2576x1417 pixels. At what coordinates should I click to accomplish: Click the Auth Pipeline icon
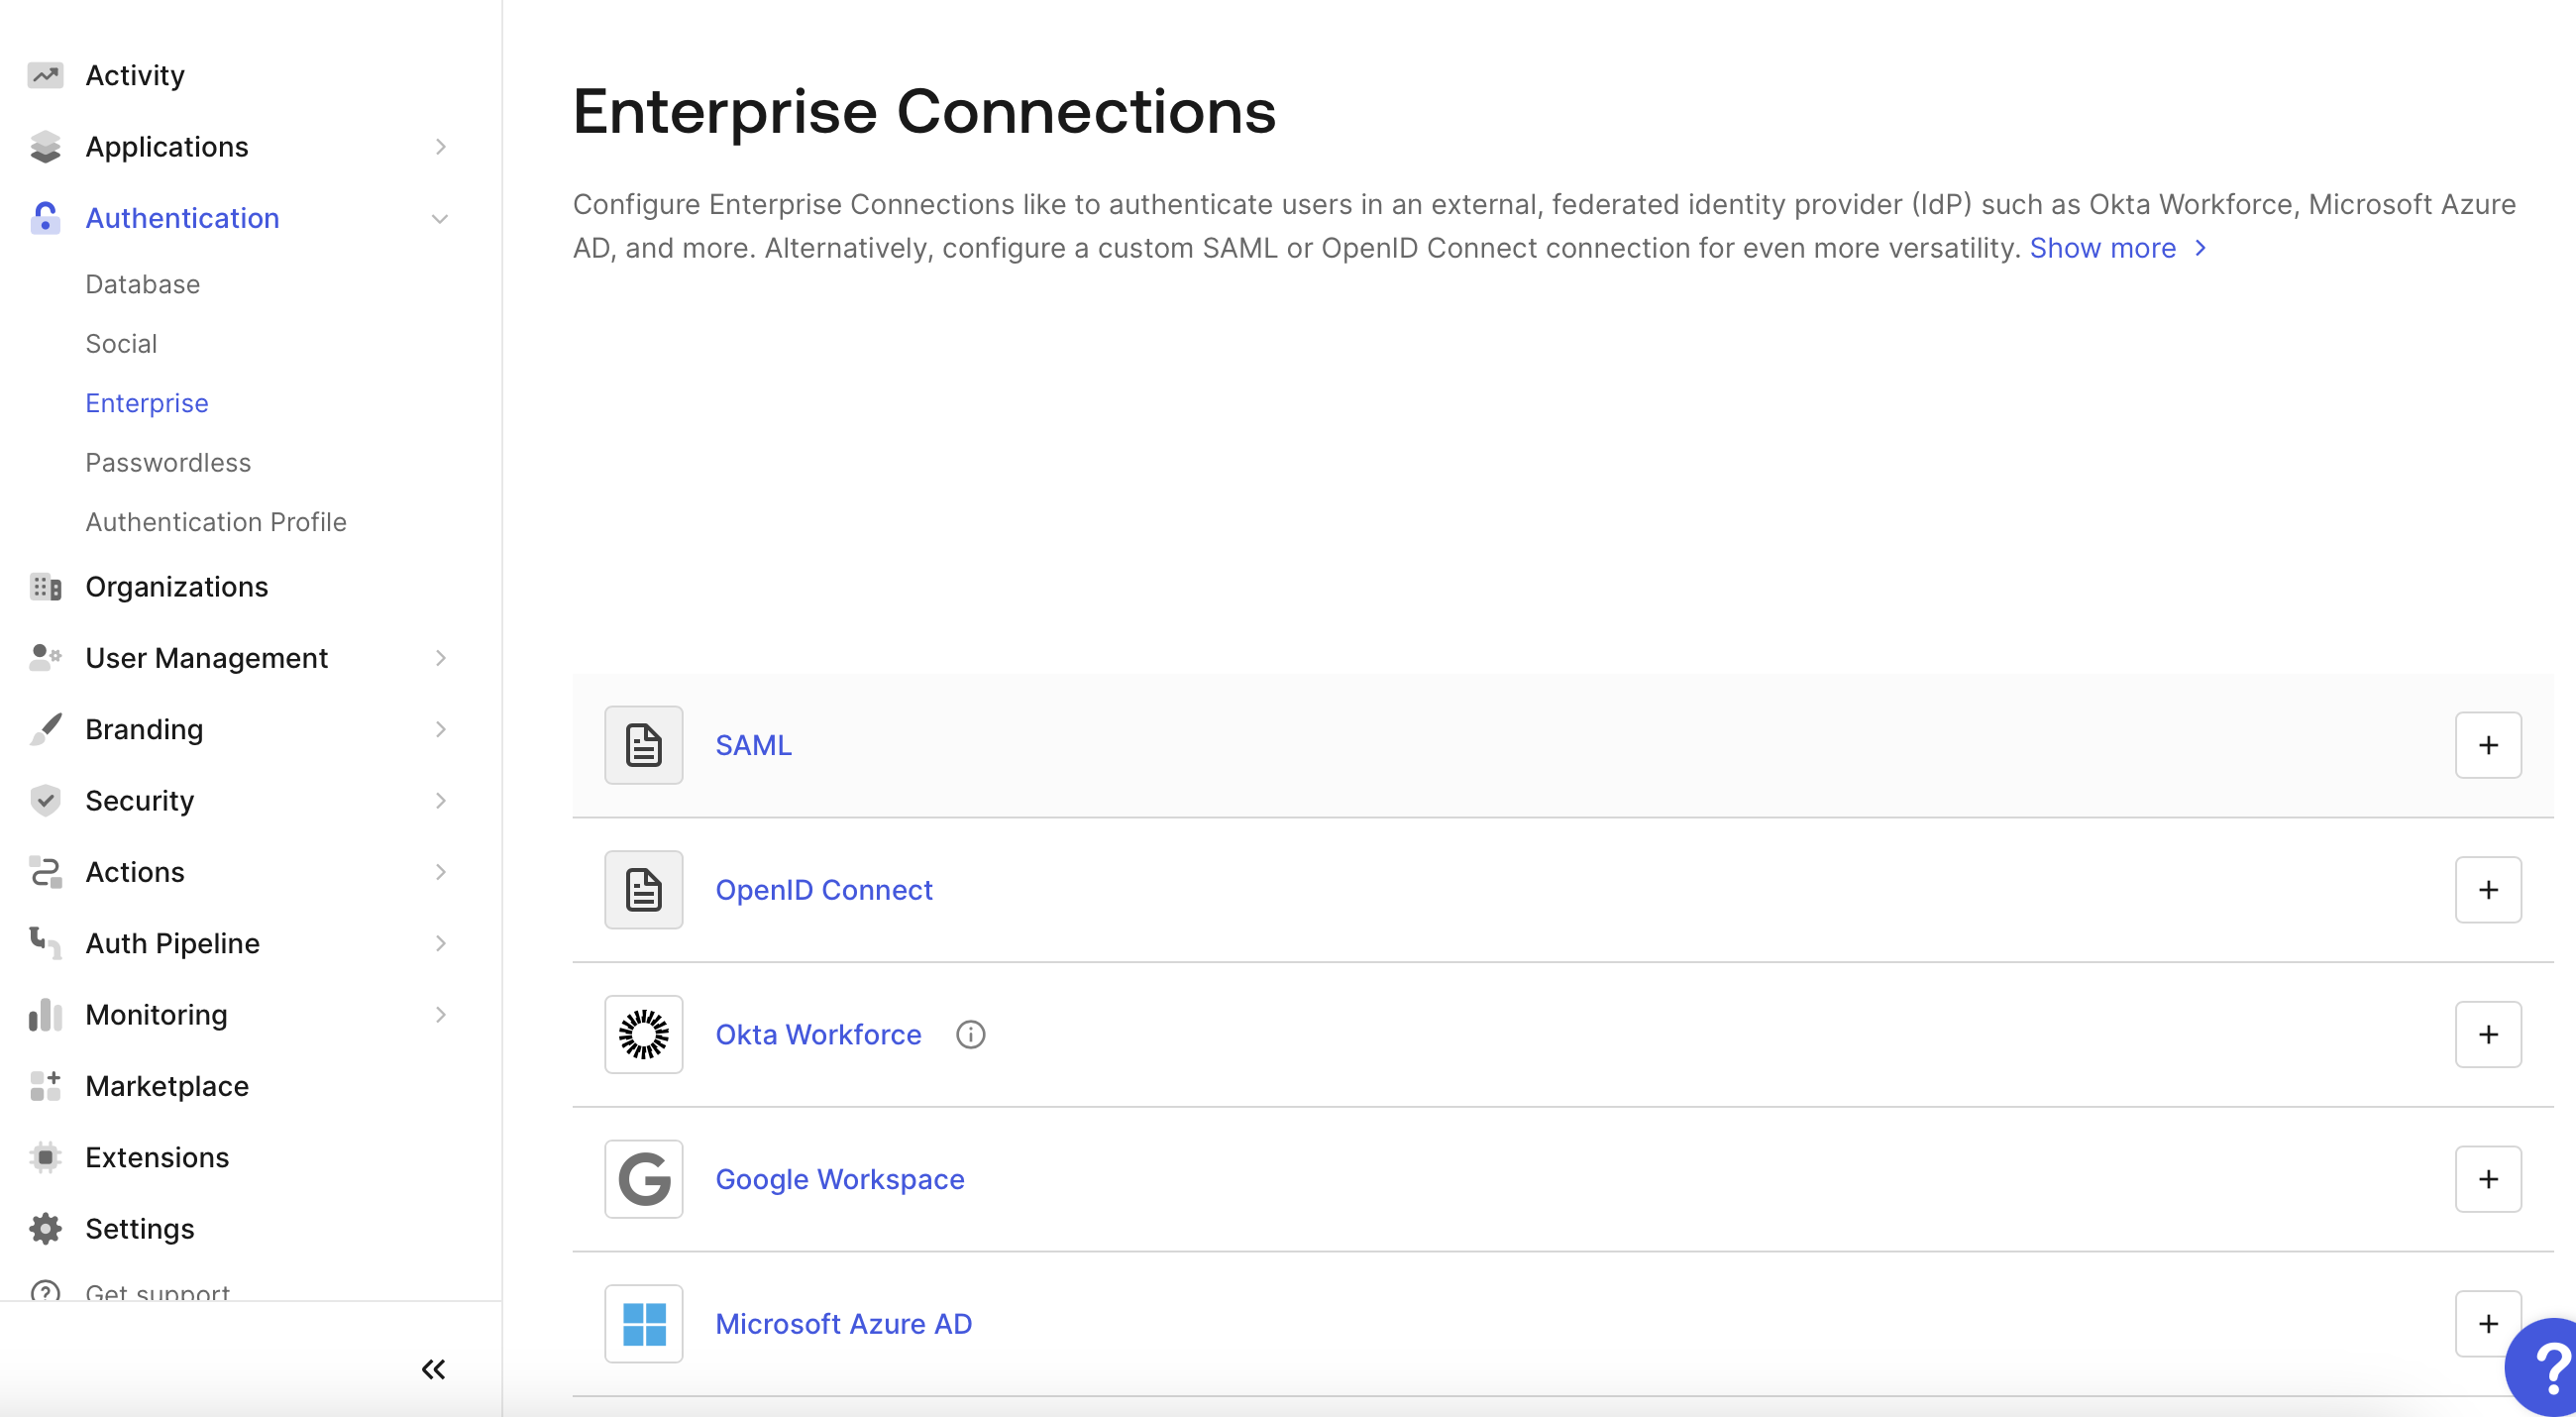pos(45,943)
